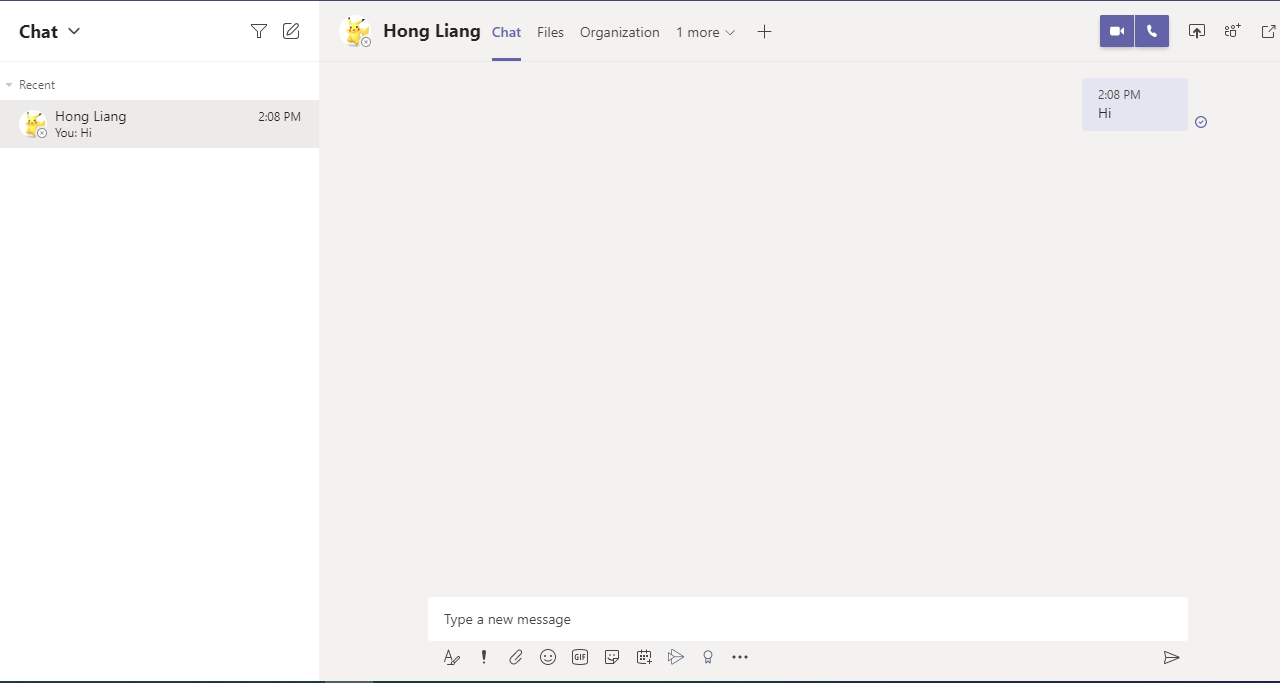
Task: Select the Hi message bubble
Action: click(x=1135, y=104)
